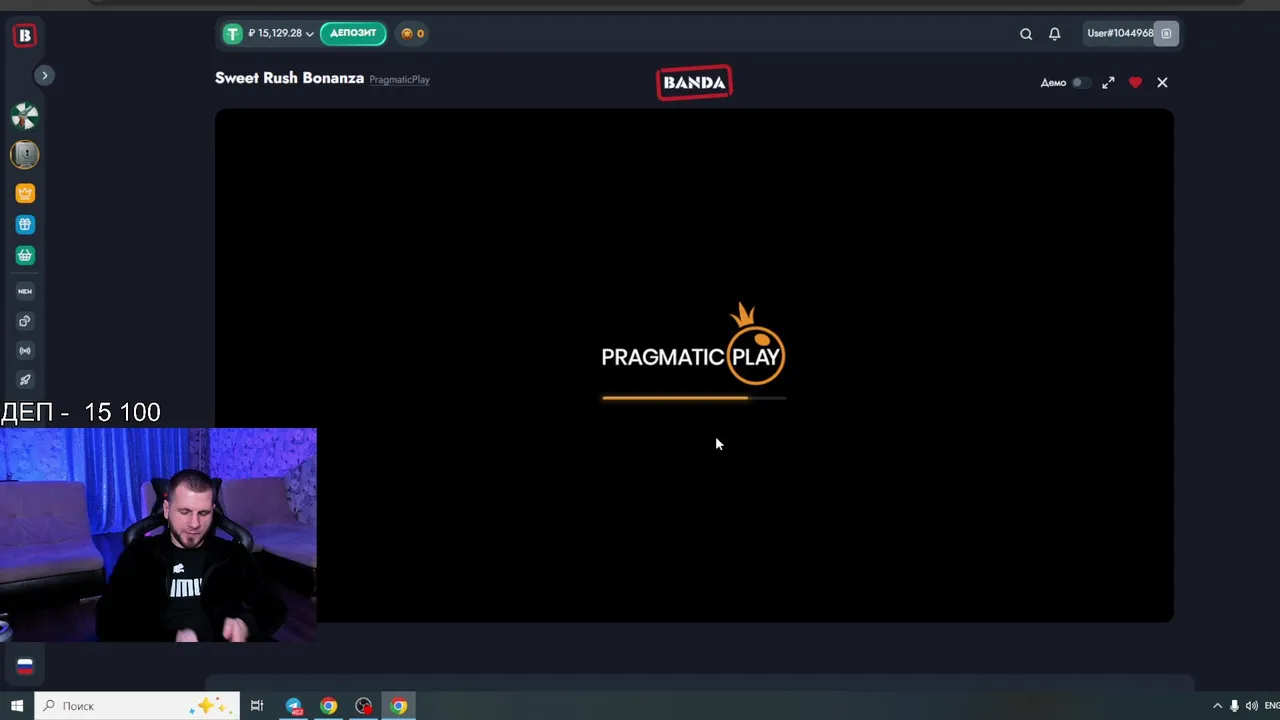Image resolution: width=1280 pixels, height=720 pixels.
Task: Open the coin bonus balance showing 0
Action: point(412,34)
